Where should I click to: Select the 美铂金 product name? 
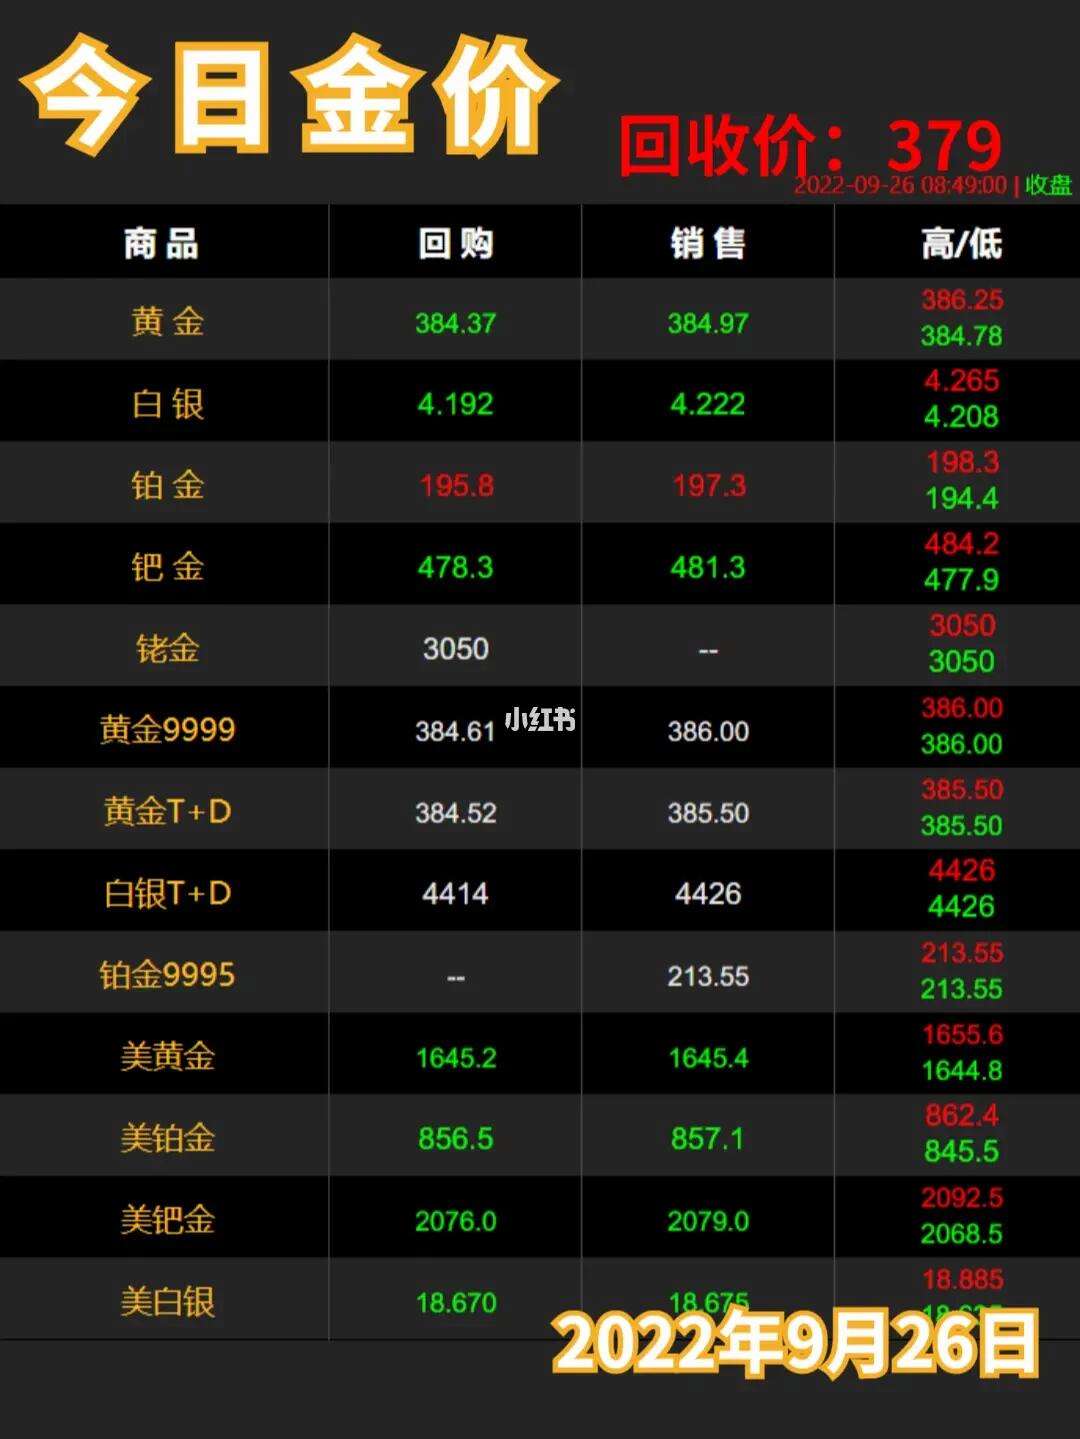[x=167, y=1138]
